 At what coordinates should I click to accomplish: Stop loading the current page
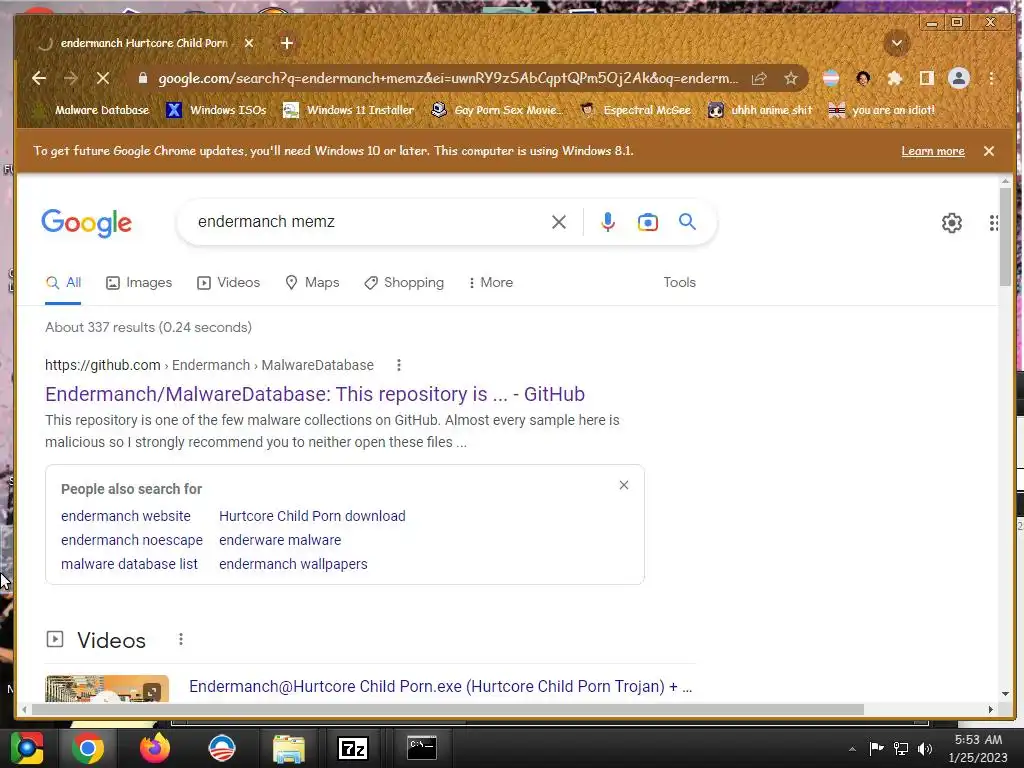tap(103, 78)
